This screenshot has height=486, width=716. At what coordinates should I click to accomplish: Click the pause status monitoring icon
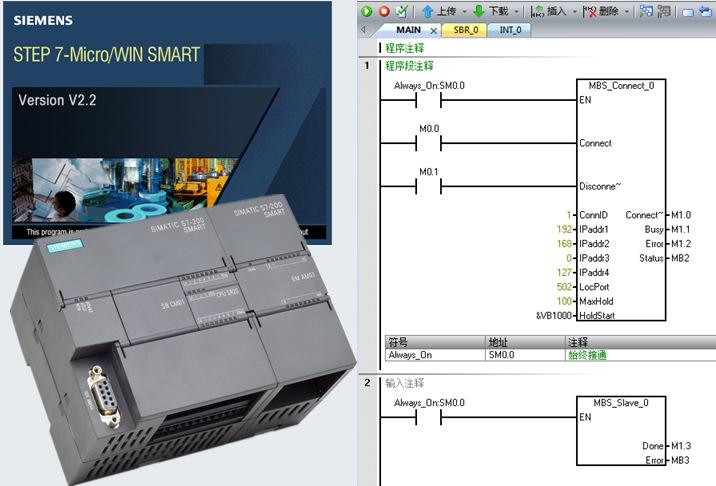coord(664,11)
